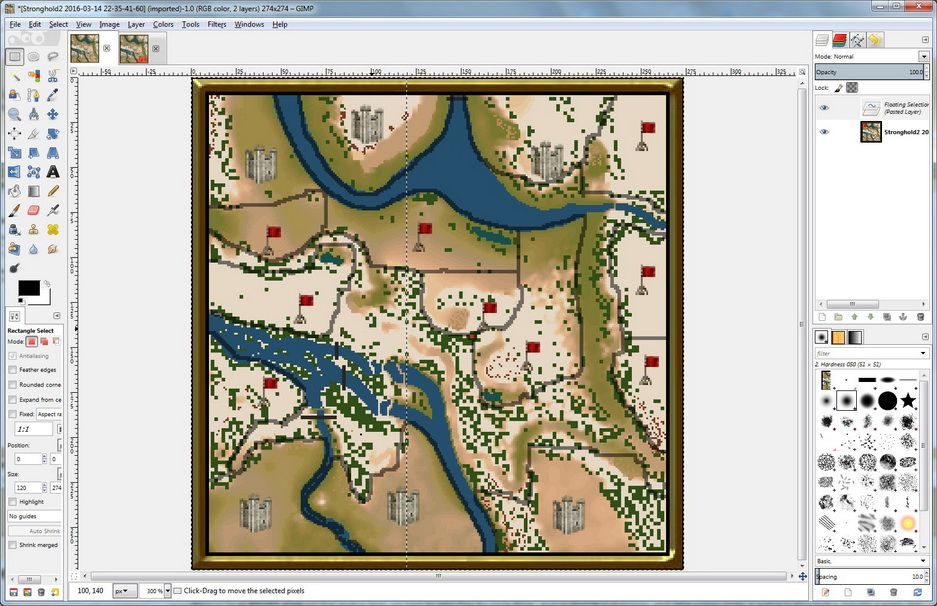The width and height of the screenshot is (937, 606).
Task: Select the Ellipse Select tool
Action: click(33, 57)
